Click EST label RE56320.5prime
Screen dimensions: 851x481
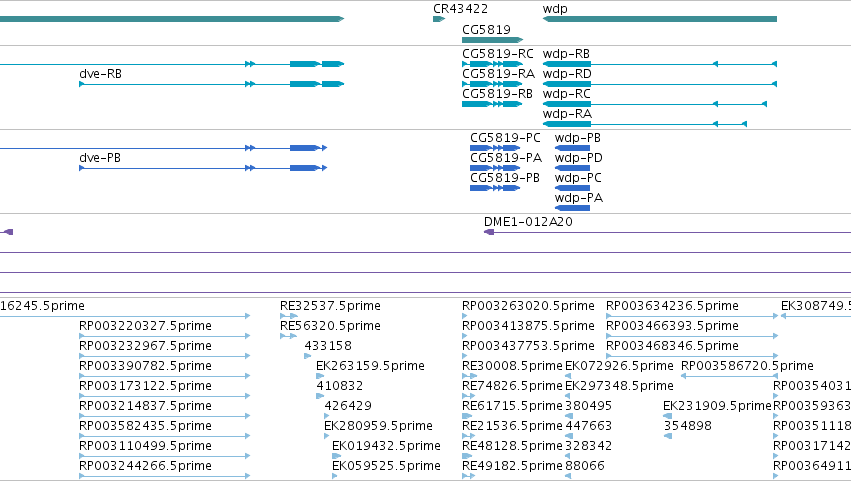(330, 326)
